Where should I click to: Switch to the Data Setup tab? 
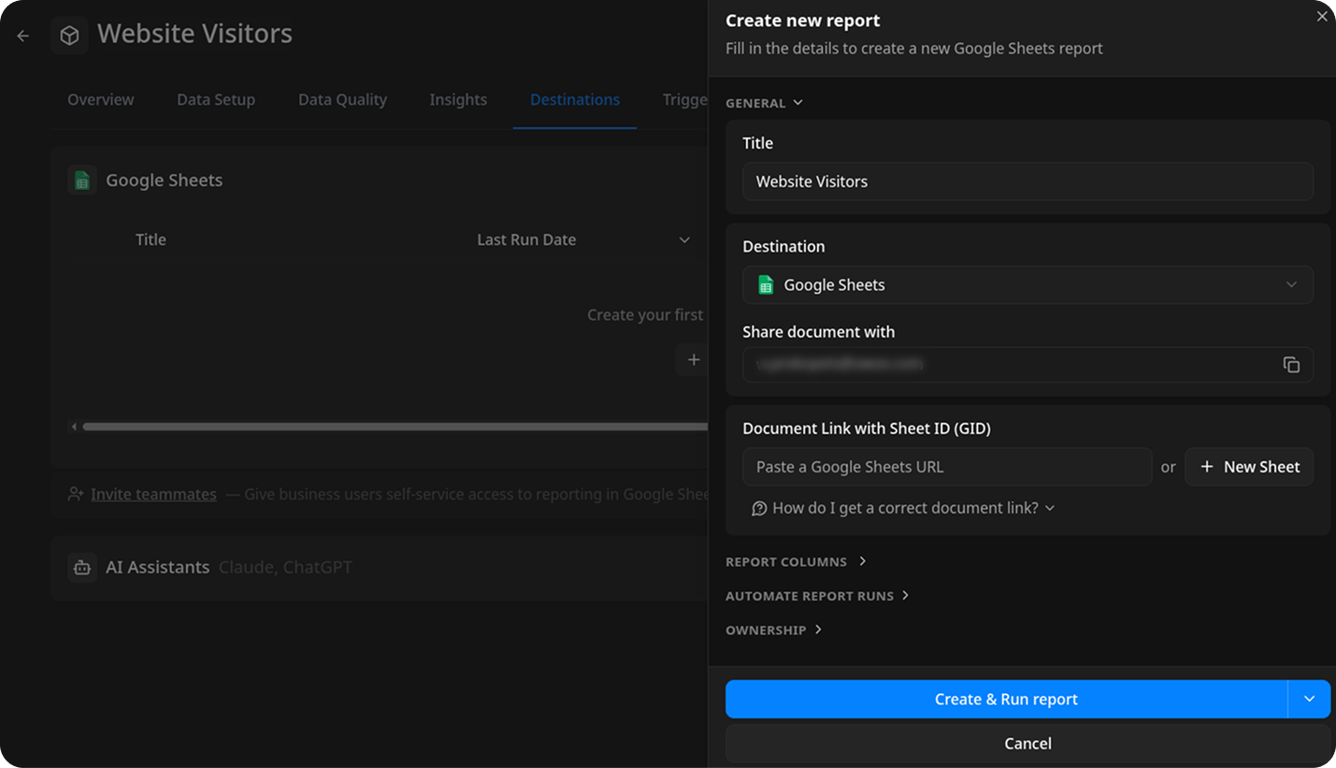216,100
